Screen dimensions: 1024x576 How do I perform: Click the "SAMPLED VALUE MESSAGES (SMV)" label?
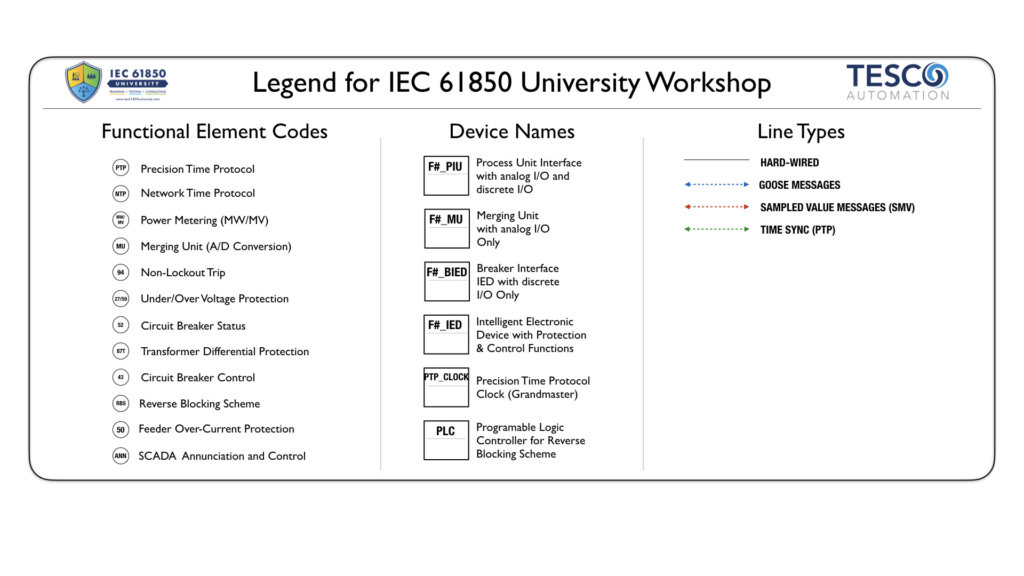837,208
